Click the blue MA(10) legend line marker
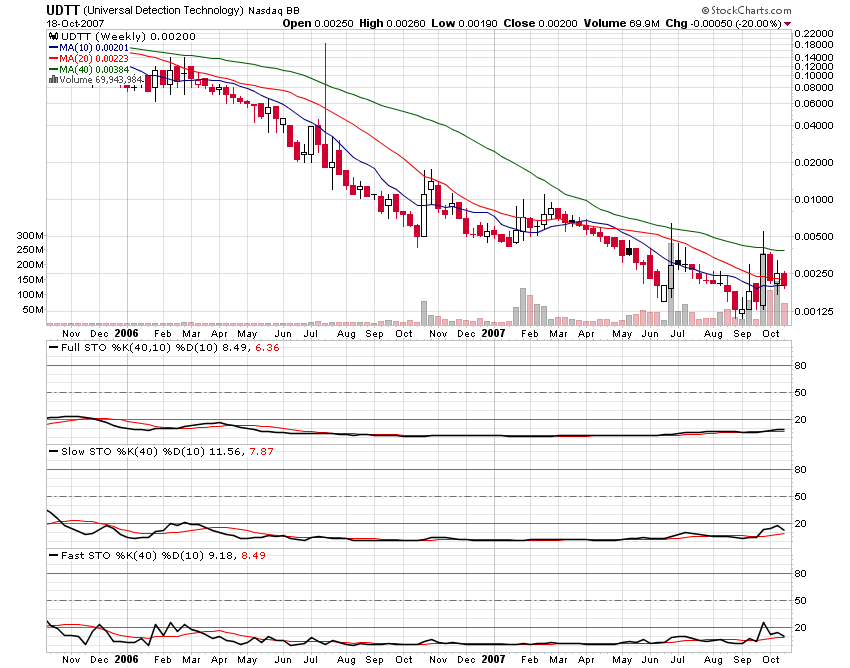 pos(54,47)
